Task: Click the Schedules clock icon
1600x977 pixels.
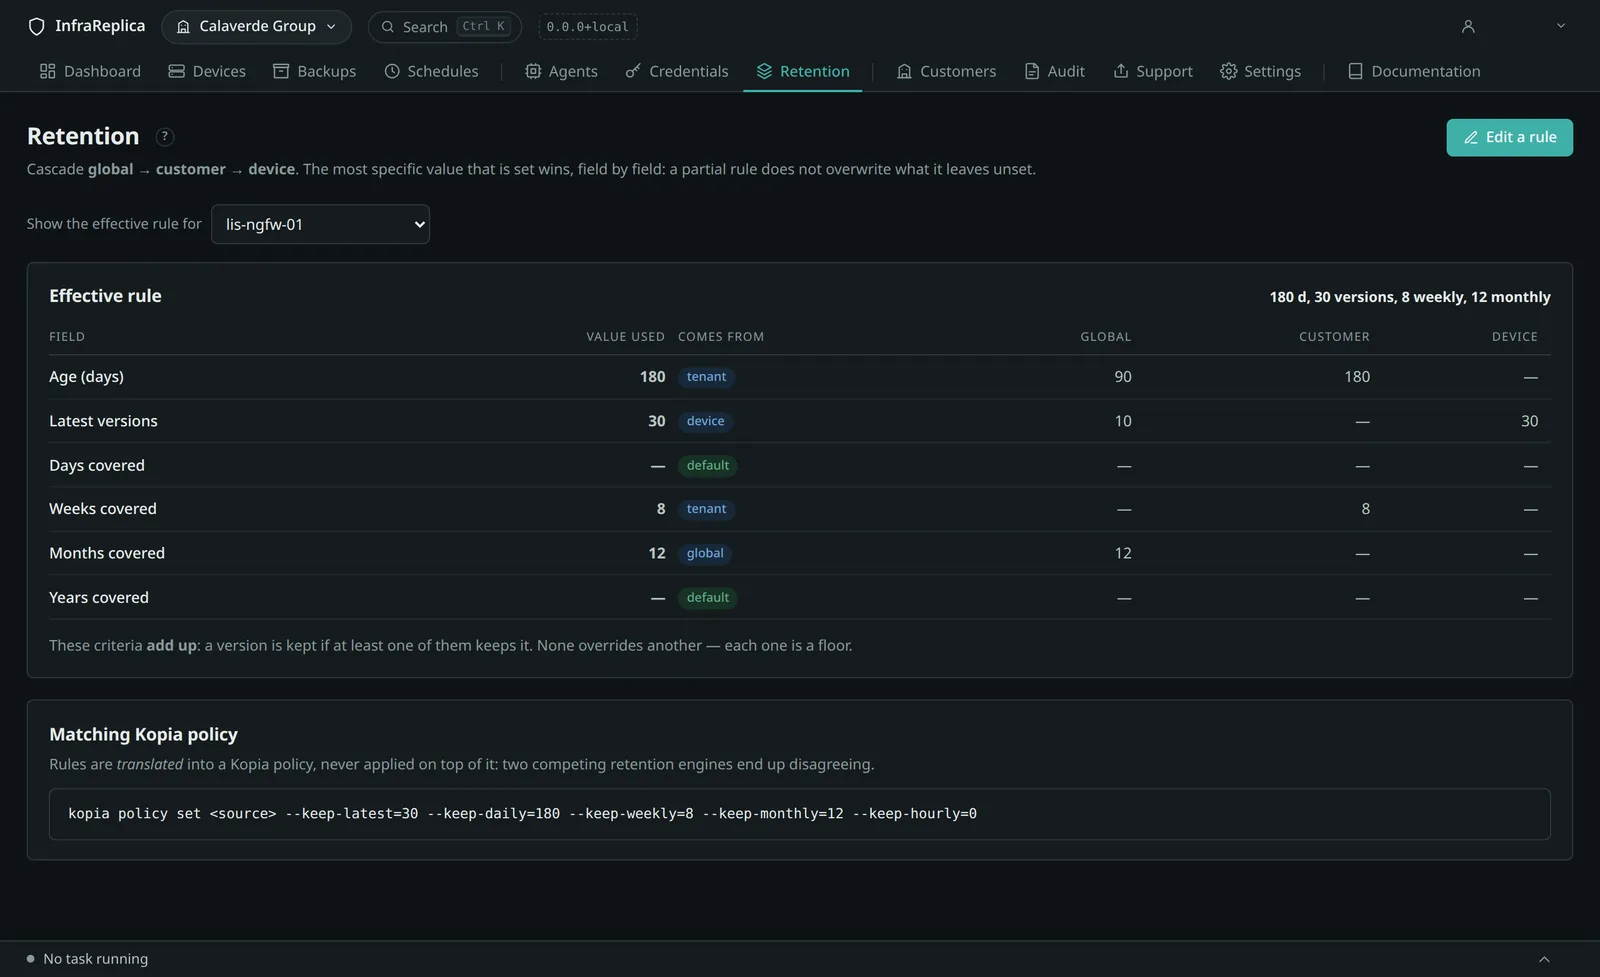Action: [392, 71]
